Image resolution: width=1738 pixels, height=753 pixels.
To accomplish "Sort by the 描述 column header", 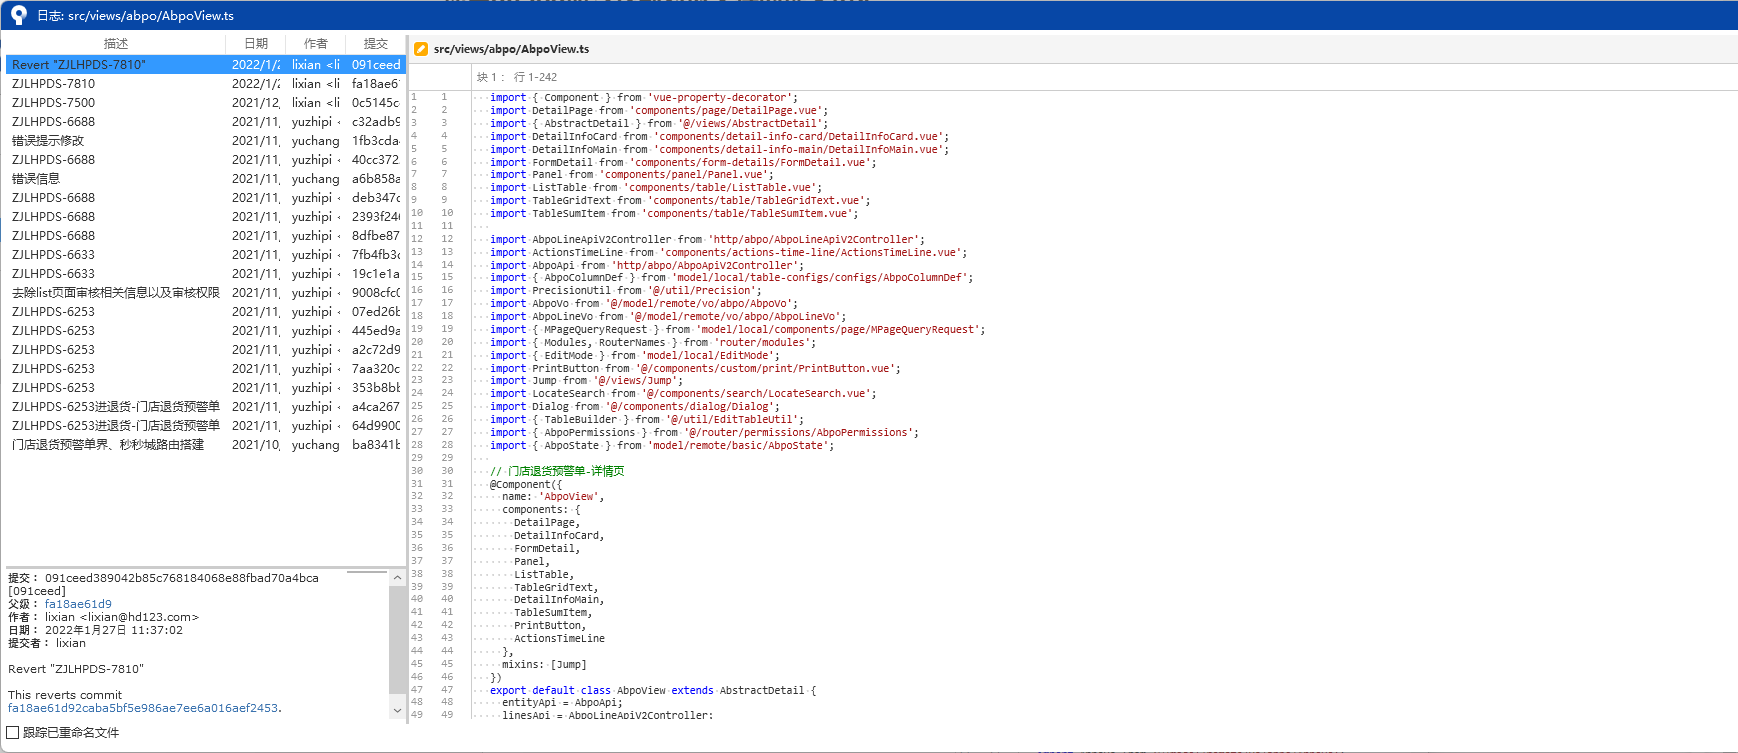I will point(116,44).
